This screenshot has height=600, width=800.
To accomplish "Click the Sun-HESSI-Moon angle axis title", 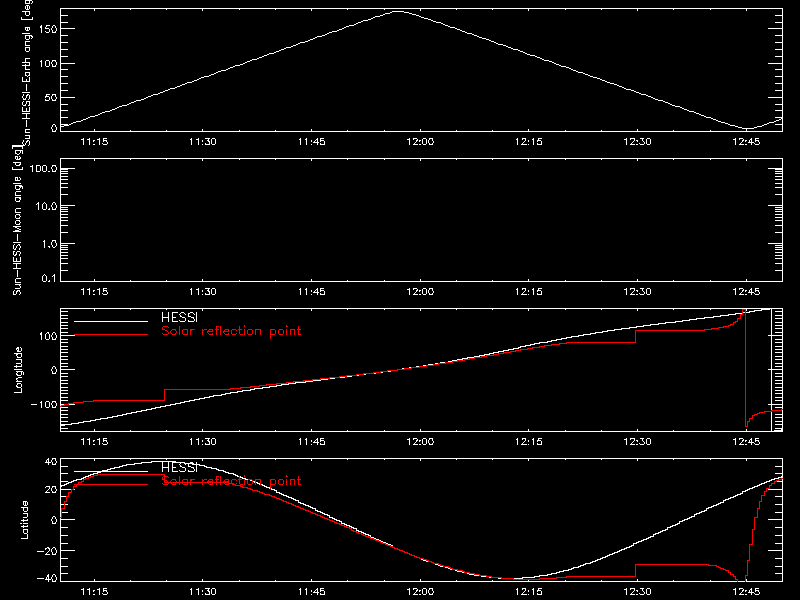I will pyautogui.click(x=17, y=220).
